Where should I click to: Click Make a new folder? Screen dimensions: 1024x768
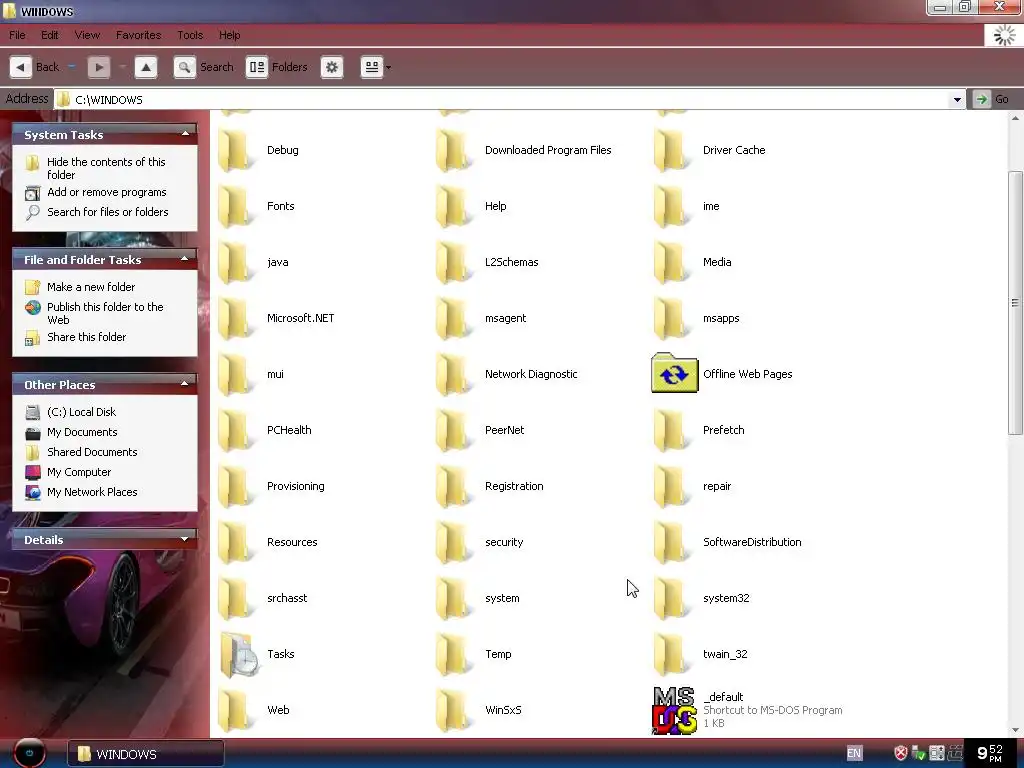point(91,287)
